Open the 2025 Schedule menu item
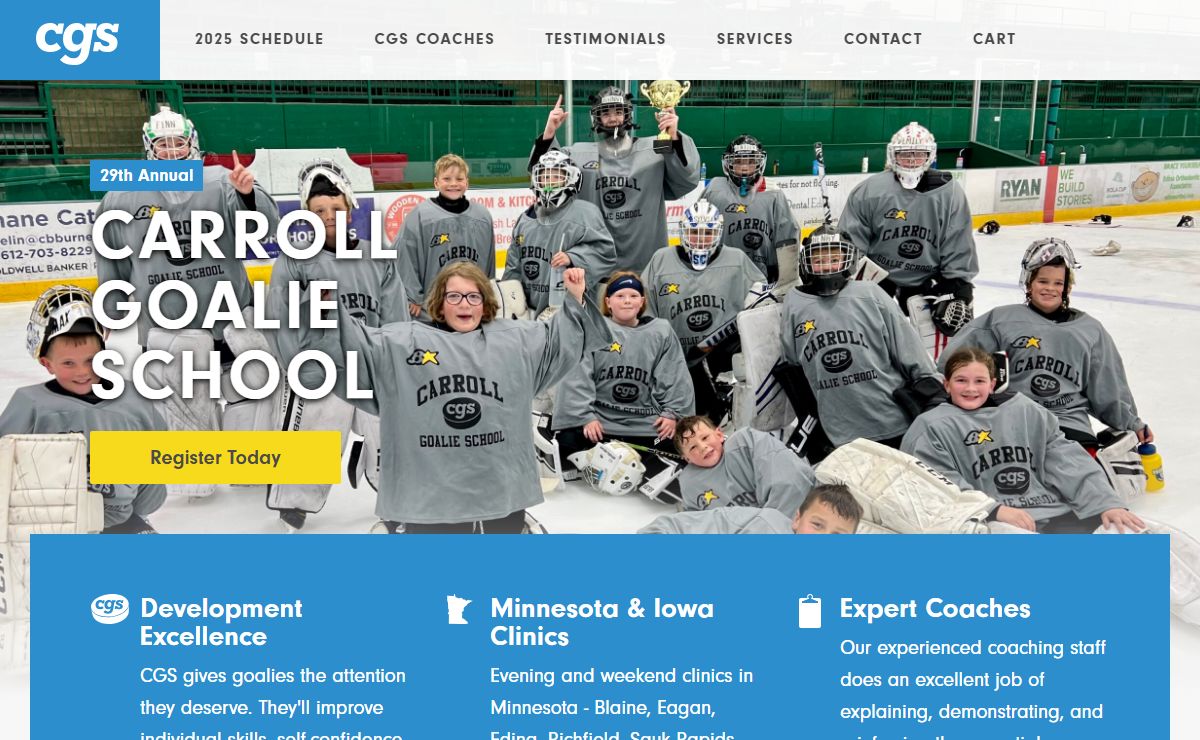 259,39
